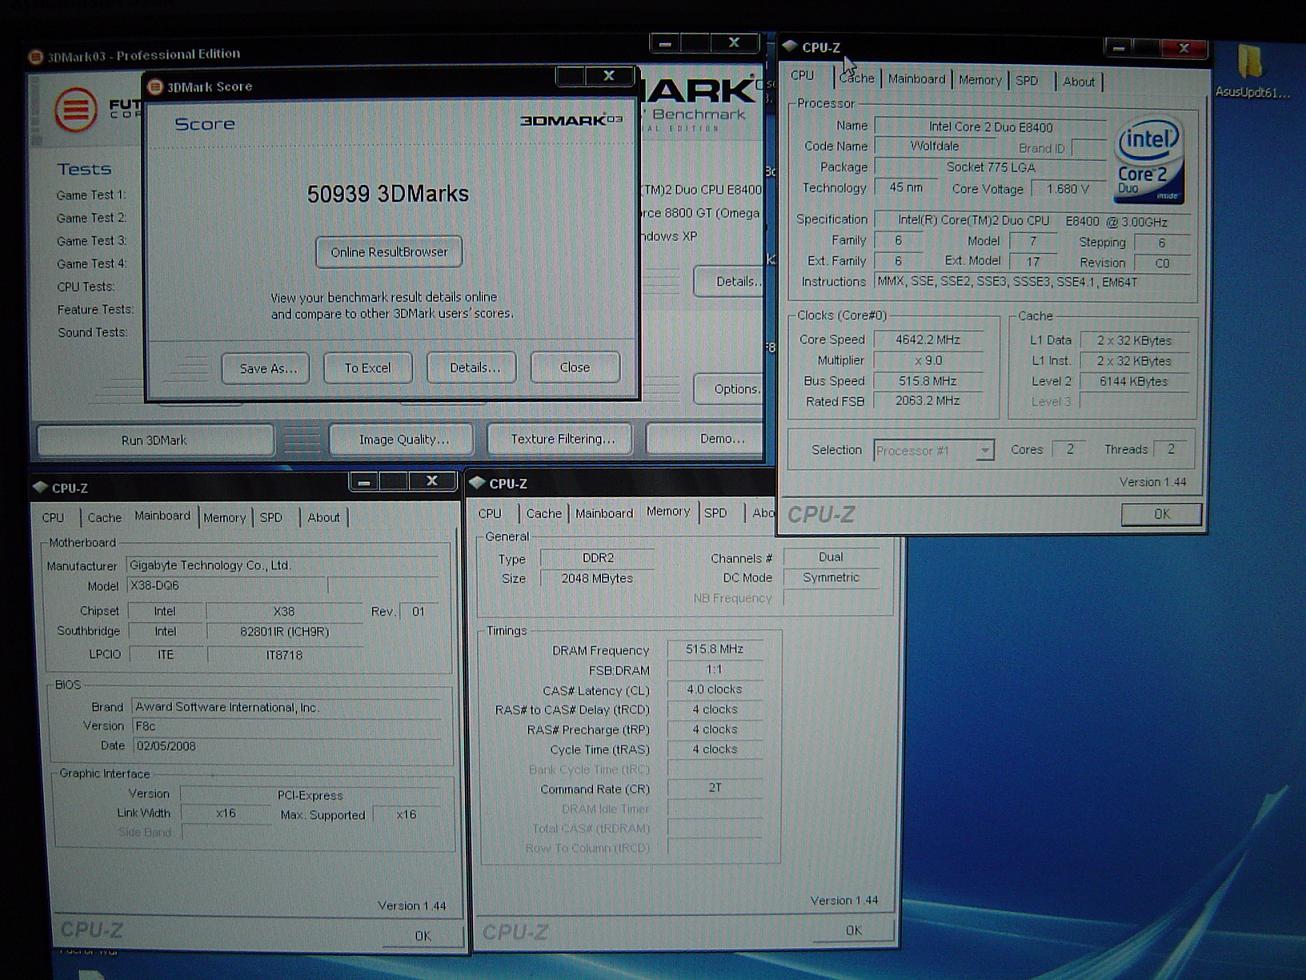Click OK in top-right CPU-Z window

1161,514
